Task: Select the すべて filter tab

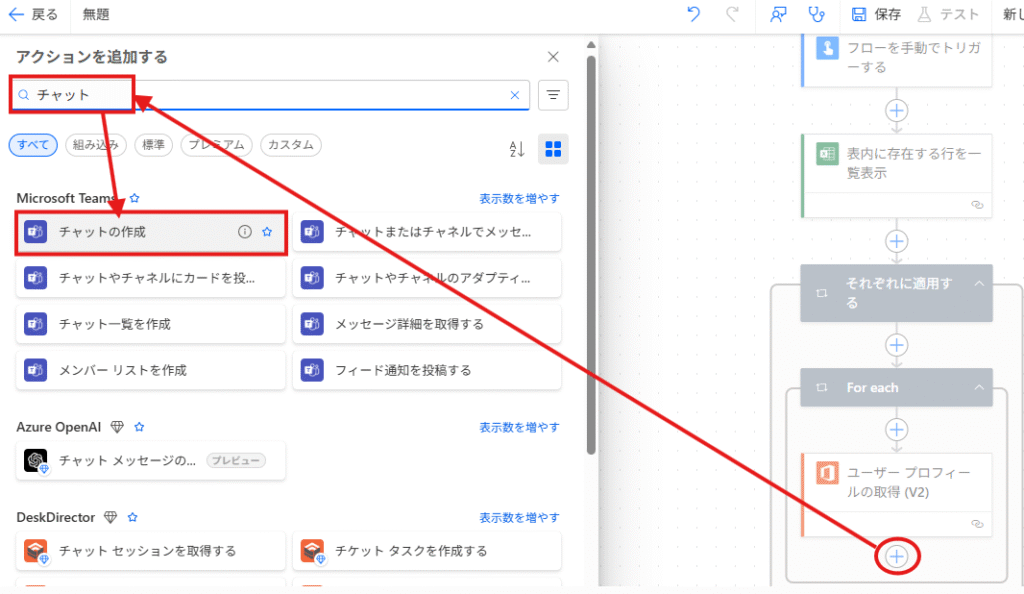Action: 33,145
